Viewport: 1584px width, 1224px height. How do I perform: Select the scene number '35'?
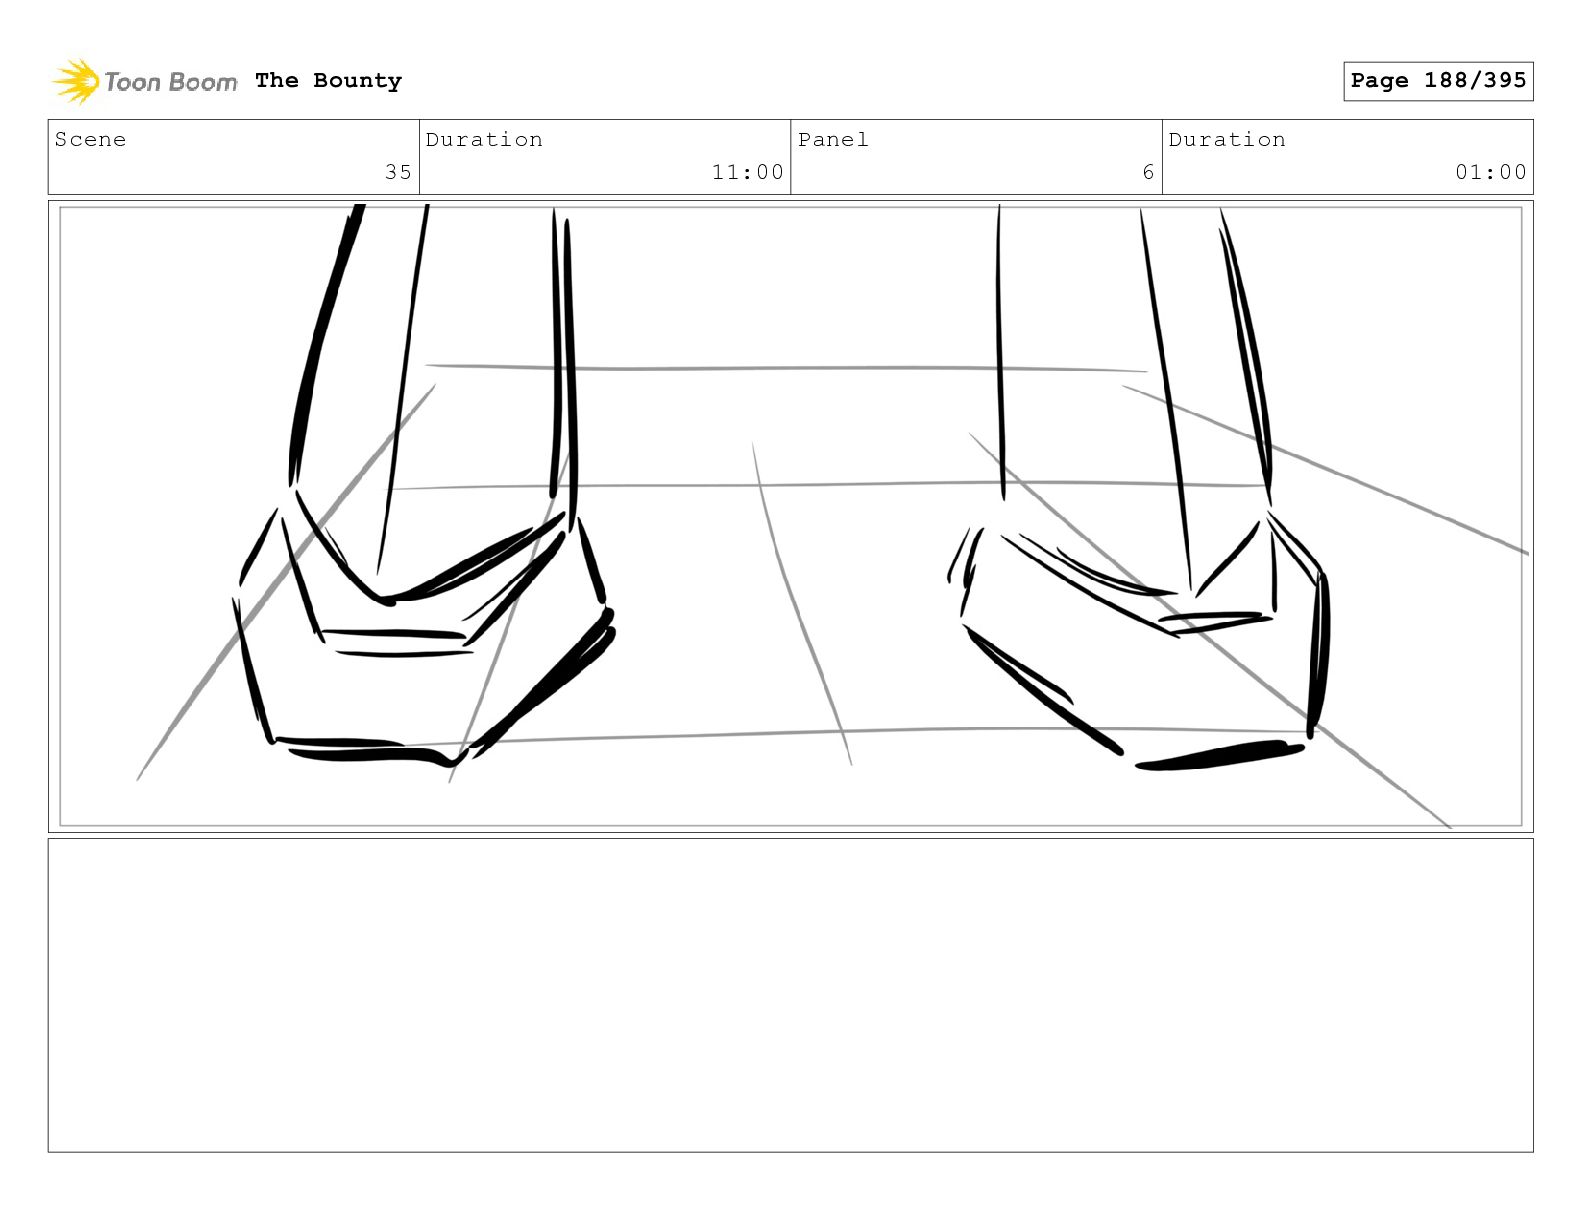click(x=398, y=172)
